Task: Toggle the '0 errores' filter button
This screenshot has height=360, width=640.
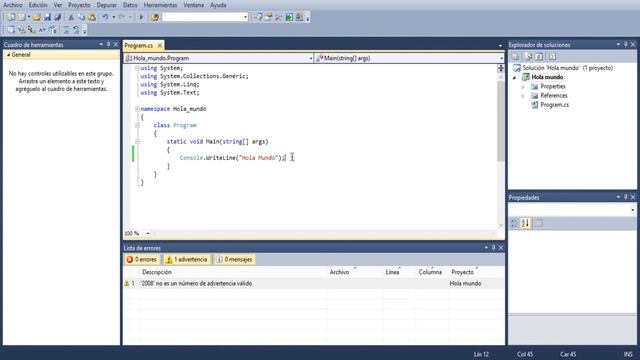Action: [x=142, y=260]
